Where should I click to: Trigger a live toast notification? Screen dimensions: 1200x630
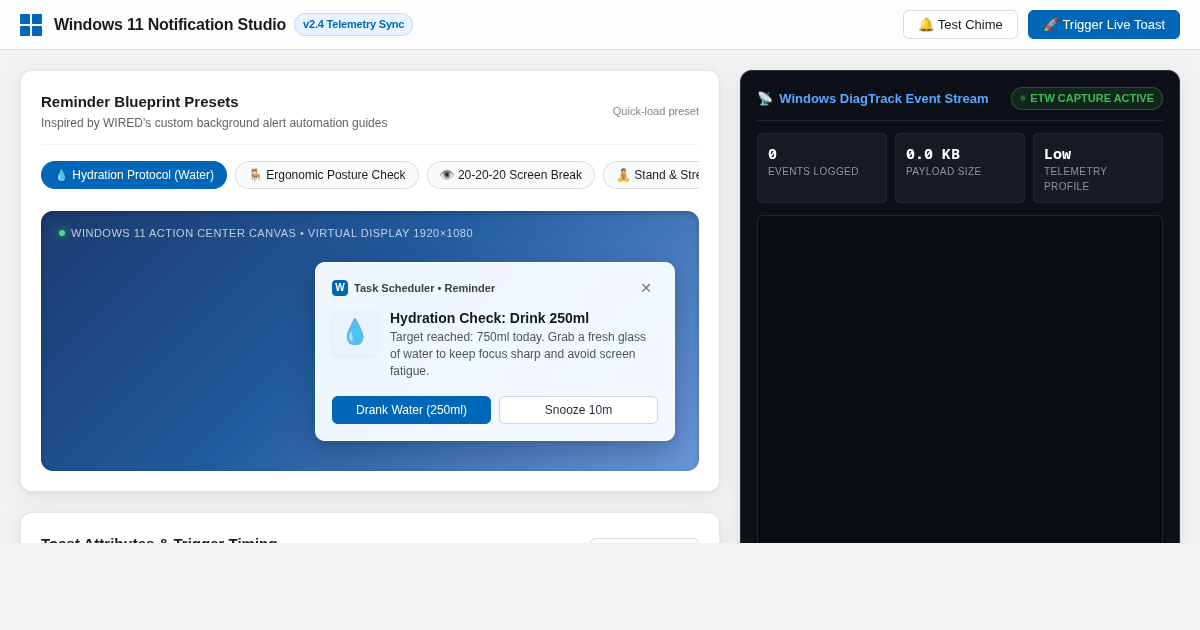[1104, 25]
